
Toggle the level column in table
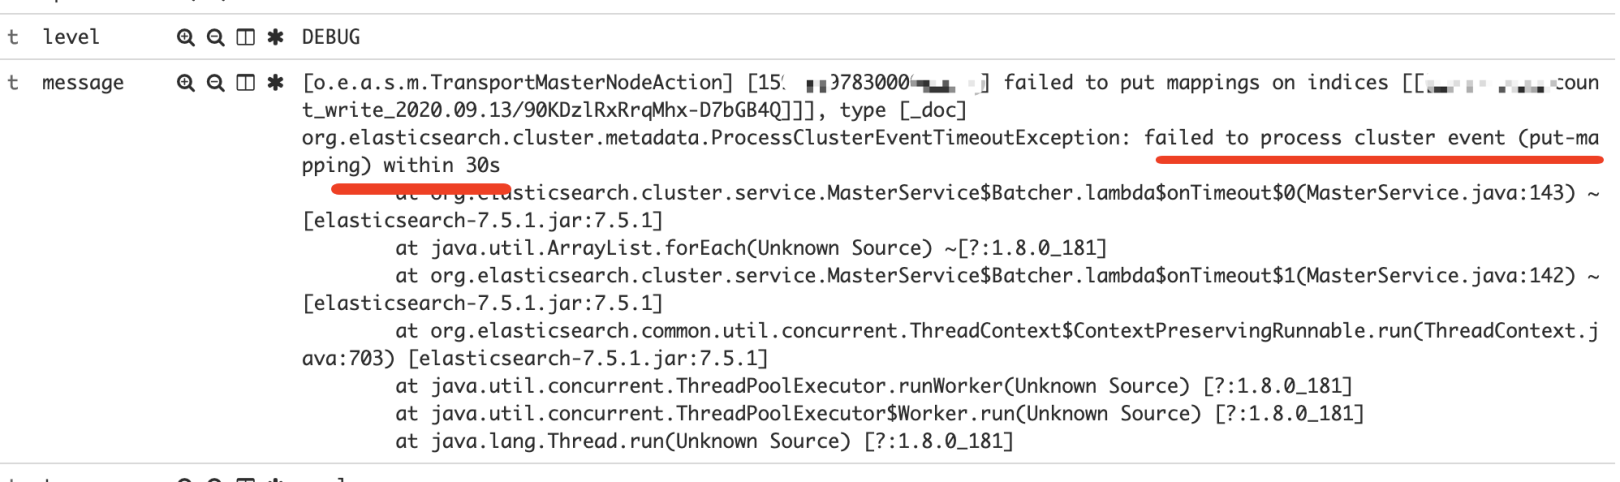[x=245, y=38]
